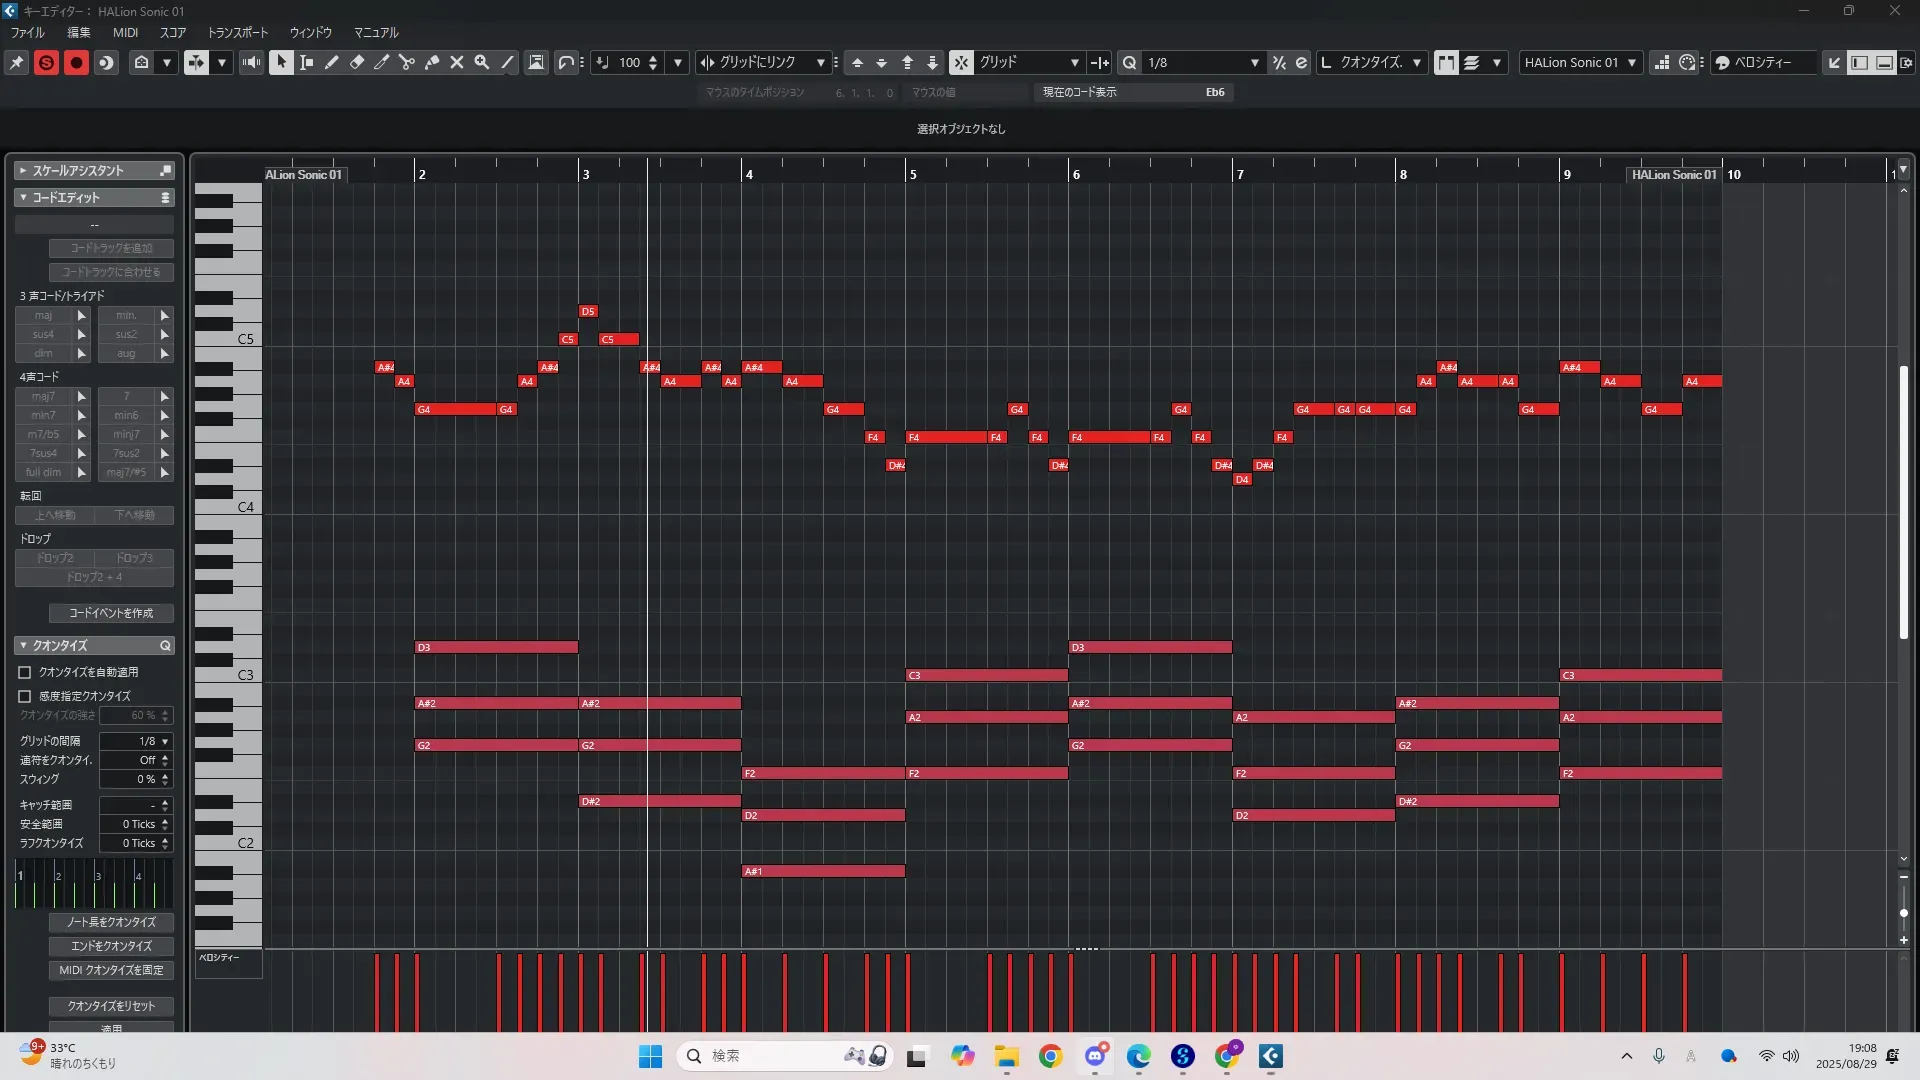Select the Zoom magnifier tool

click(x=482, y=62)
